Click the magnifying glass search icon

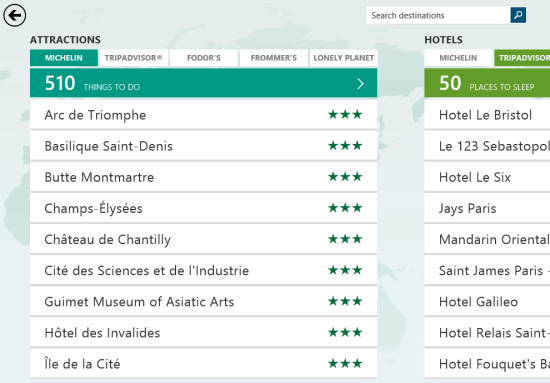pyautogui.click(x=518, y=15)
